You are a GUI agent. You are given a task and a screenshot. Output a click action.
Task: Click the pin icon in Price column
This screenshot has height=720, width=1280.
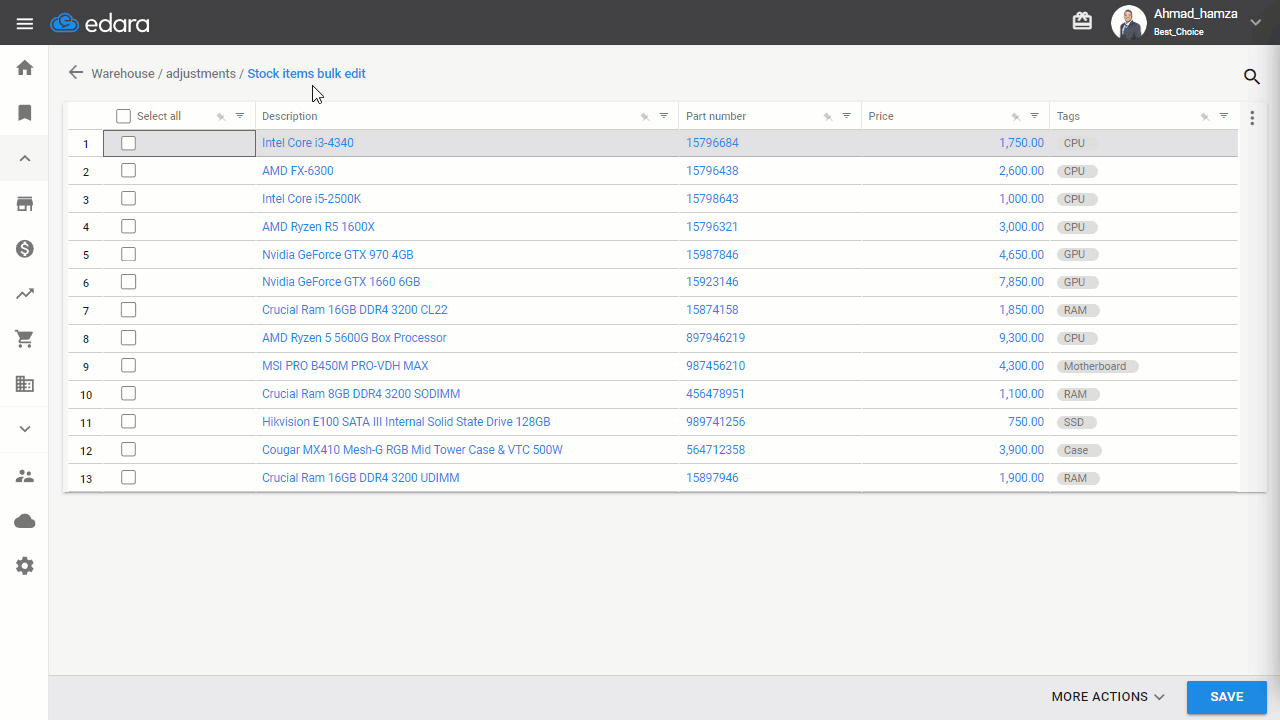pyautogui.click(x=1016, y=117)
